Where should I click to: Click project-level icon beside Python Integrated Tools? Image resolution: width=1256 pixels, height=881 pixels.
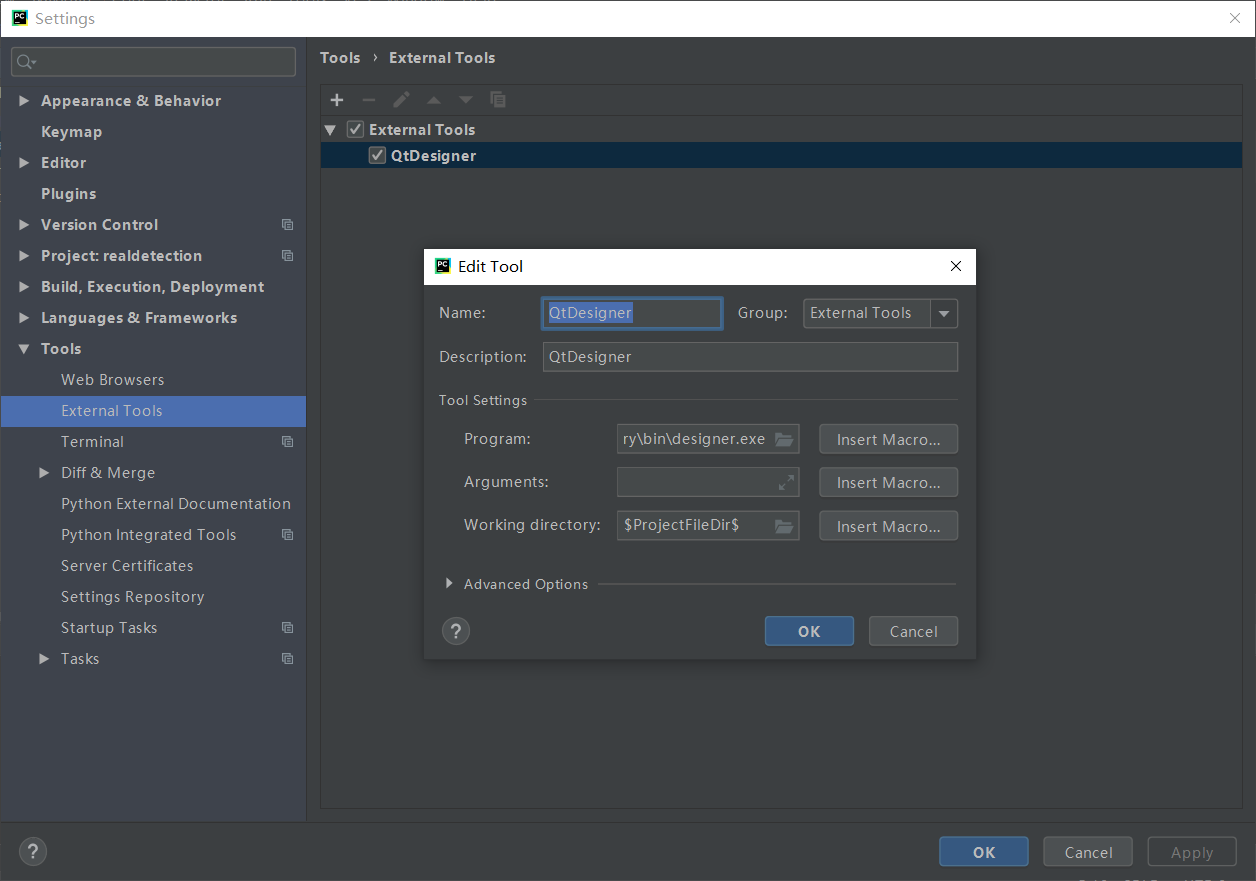(288, 535)
